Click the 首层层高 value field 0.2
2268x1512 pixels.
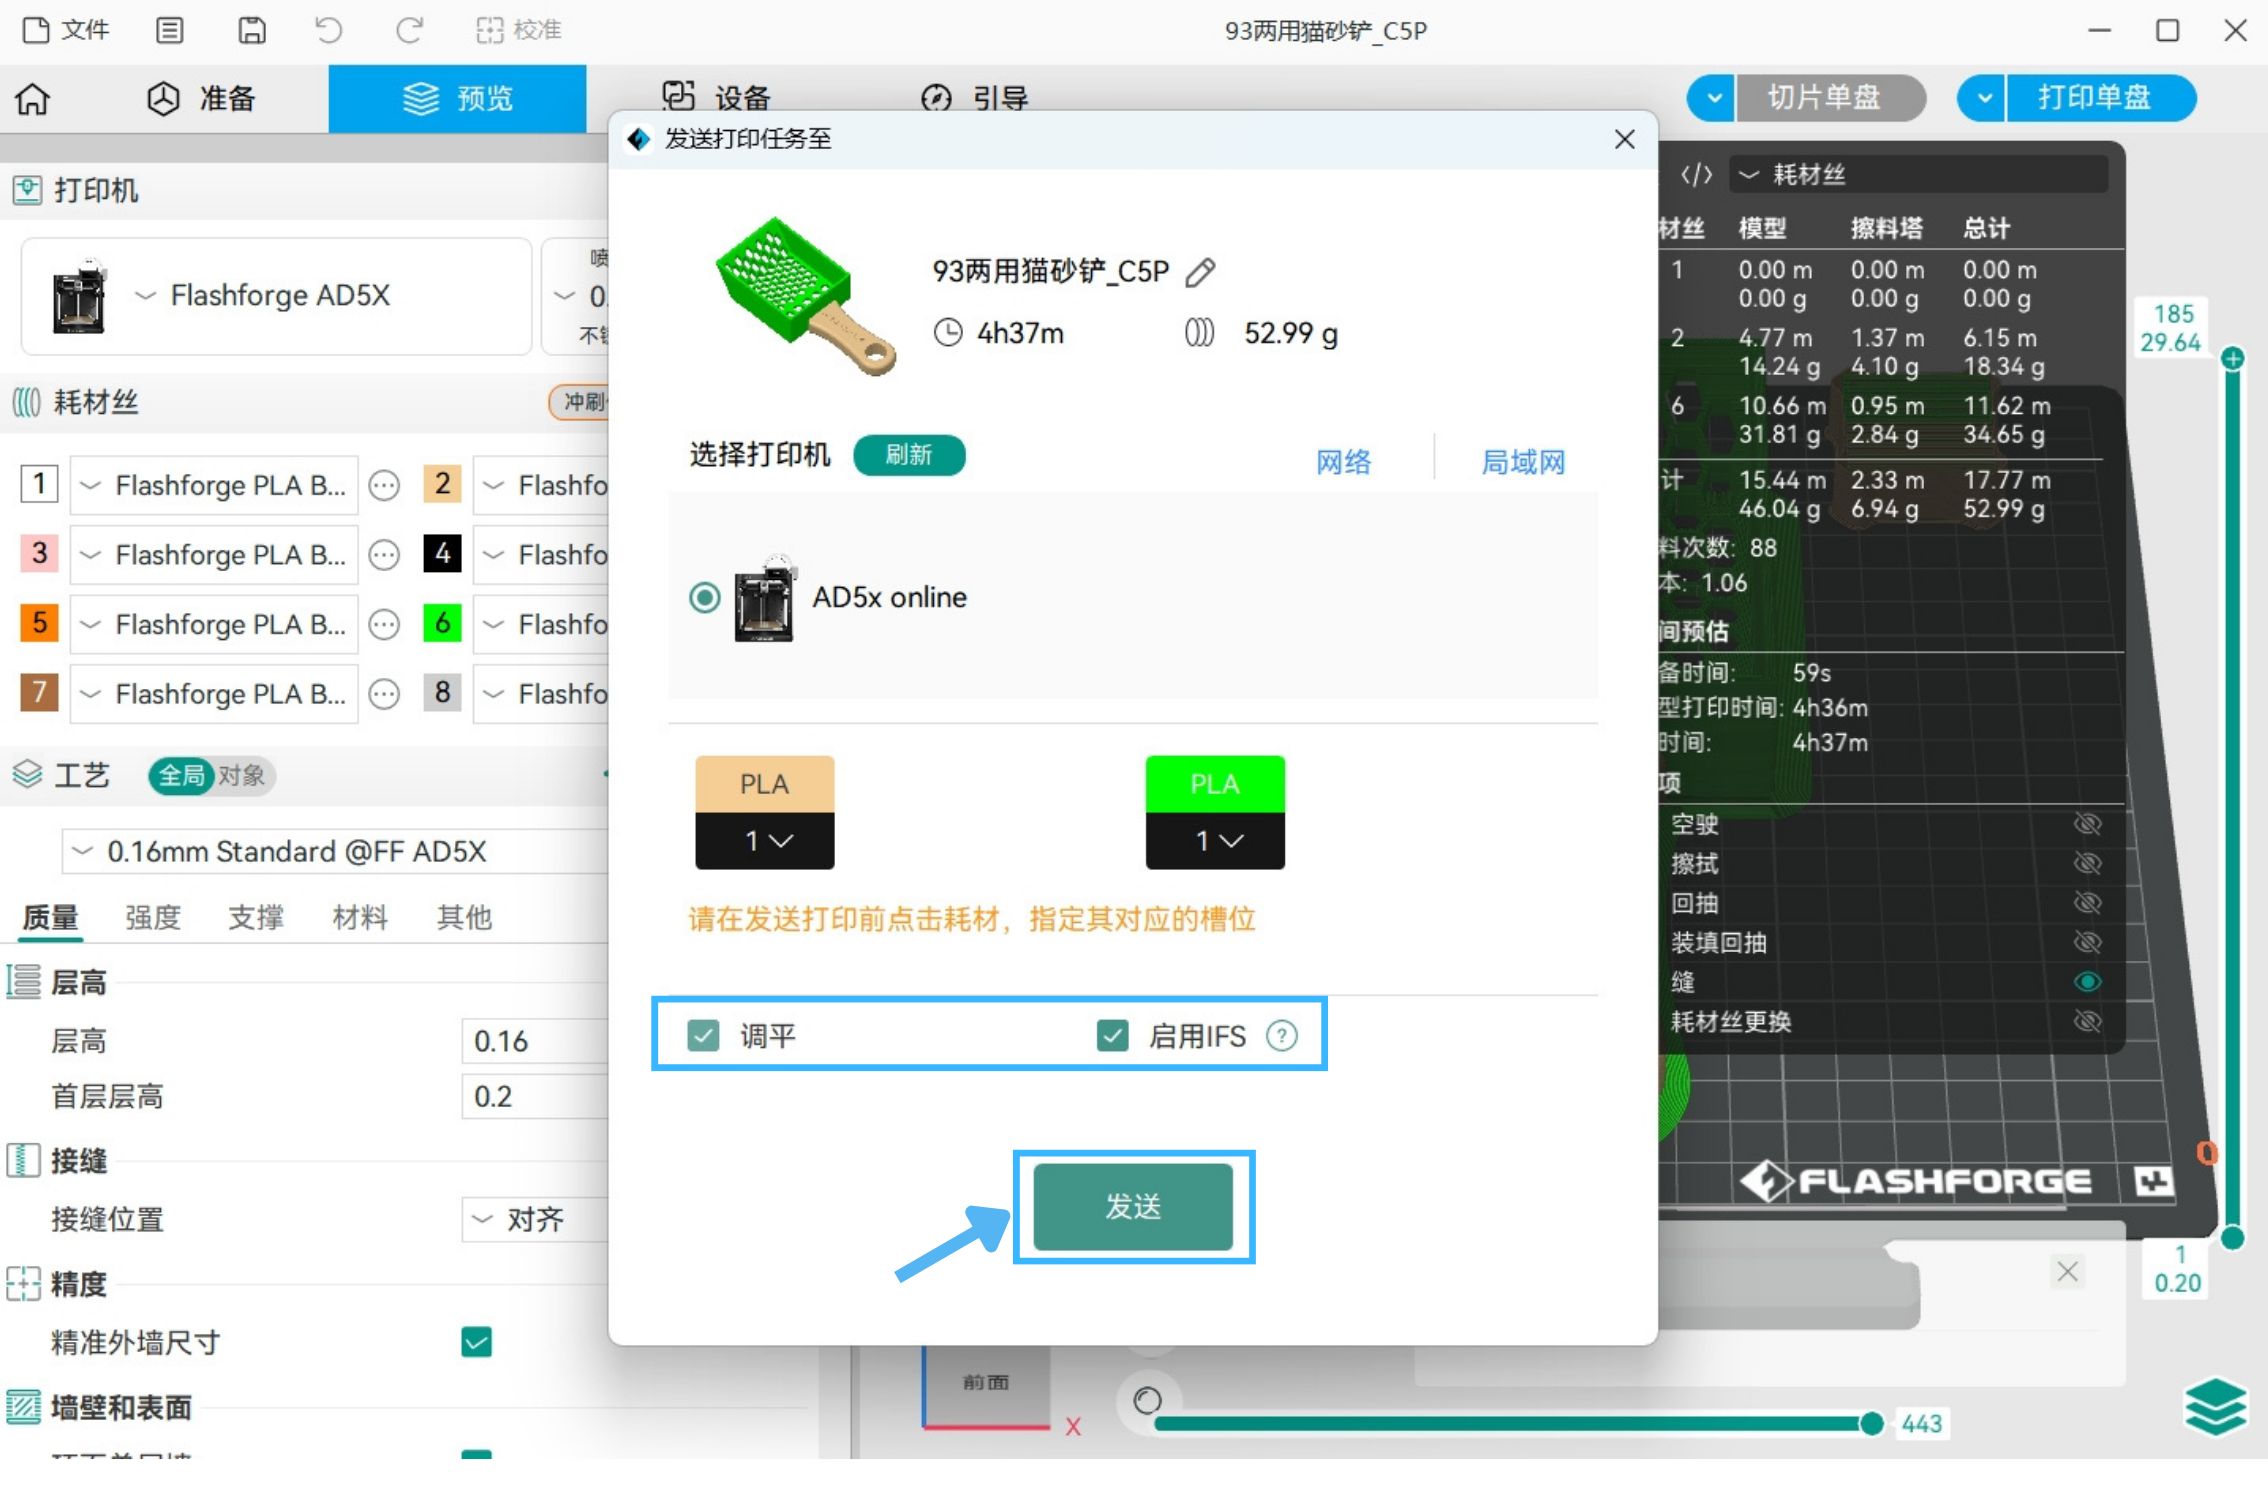536,1097
